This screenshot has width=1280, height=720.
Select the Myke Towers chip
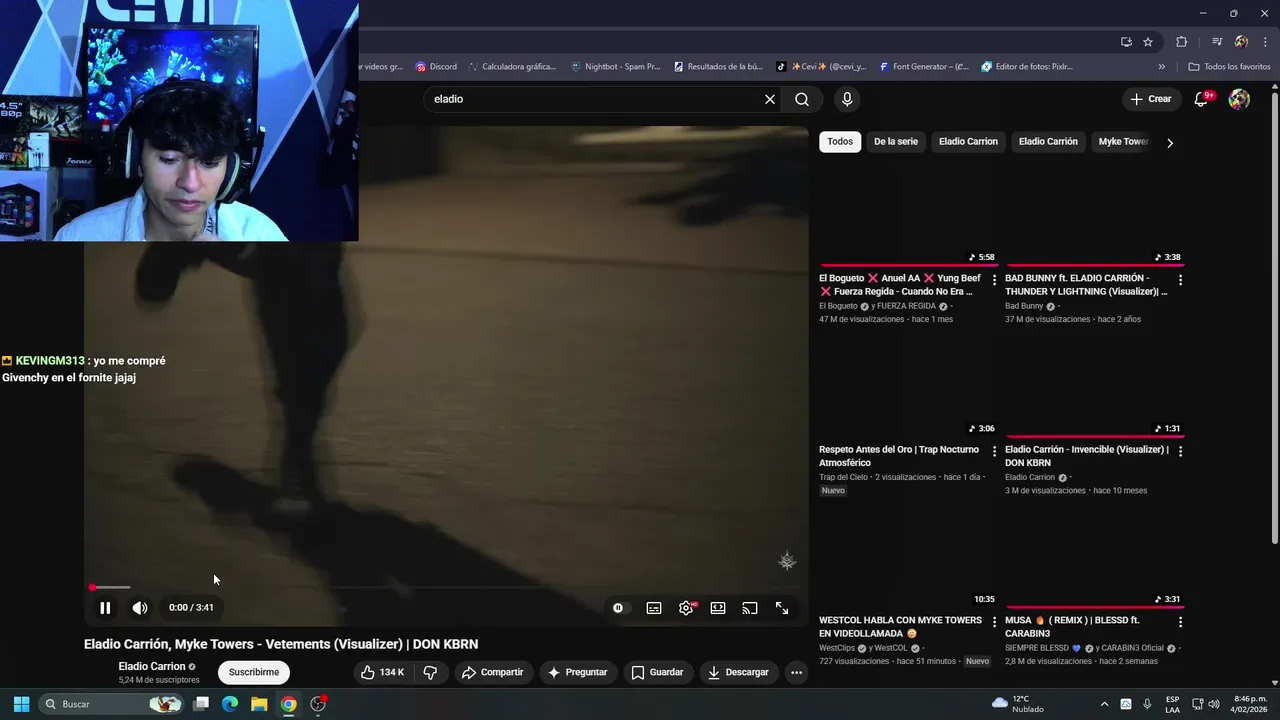pyautogui.click(x=1124, y=142)
